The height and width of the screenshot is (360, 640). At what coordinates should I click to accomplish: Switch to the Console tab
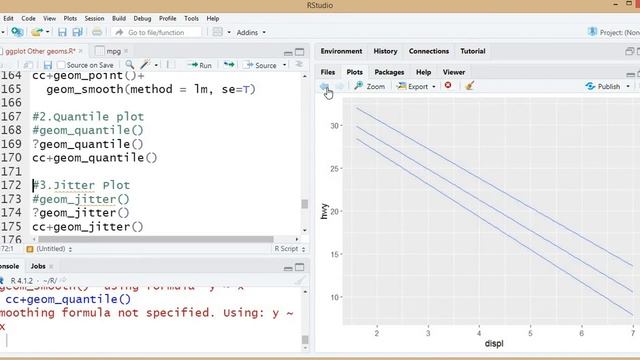(10, 266)
